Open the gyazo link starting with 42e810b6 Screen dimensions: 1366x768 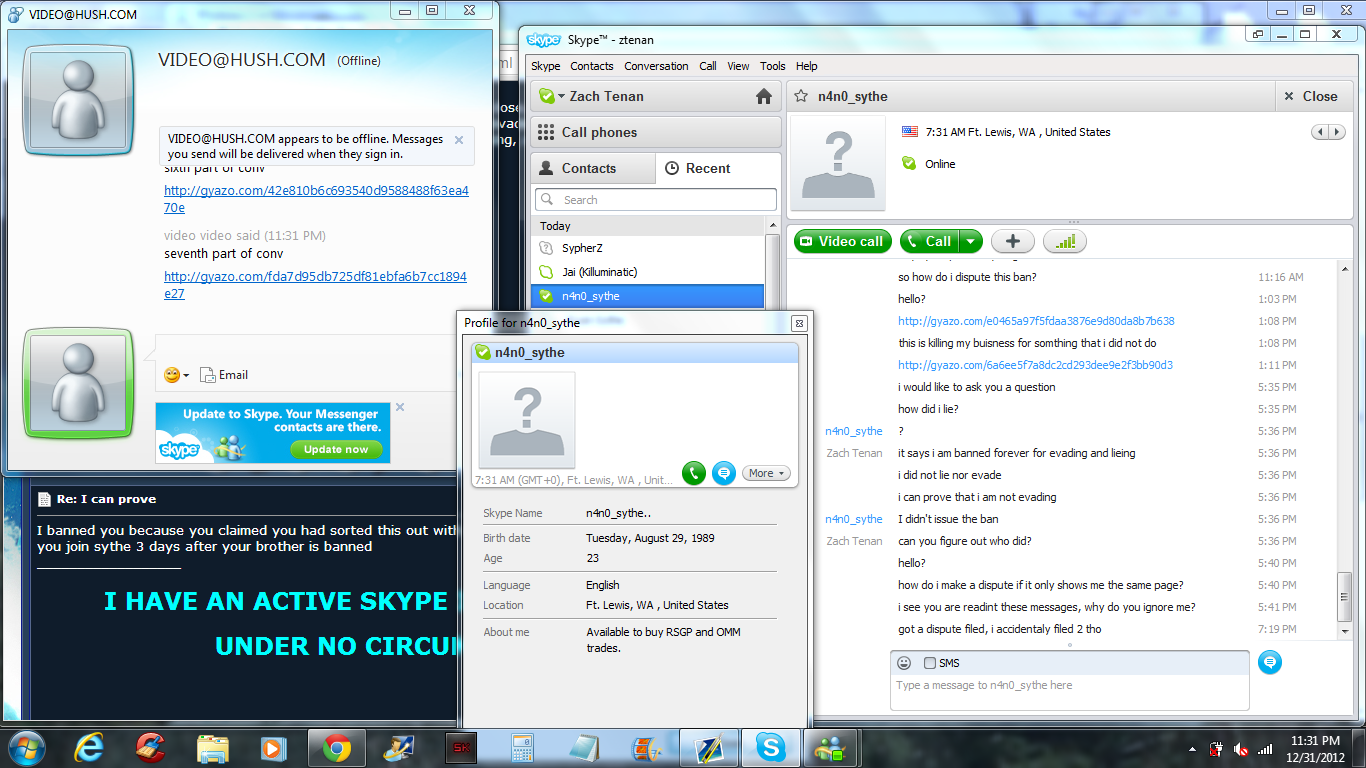point(316,199)
